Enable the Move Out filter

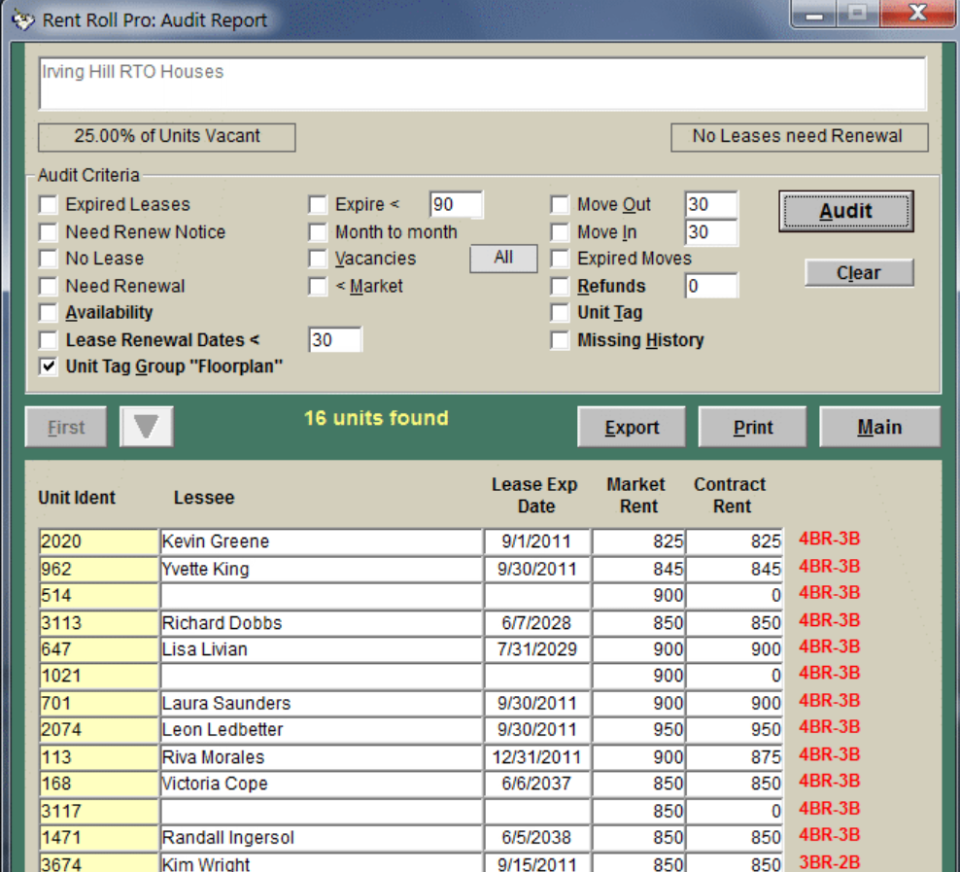(559, 204)
